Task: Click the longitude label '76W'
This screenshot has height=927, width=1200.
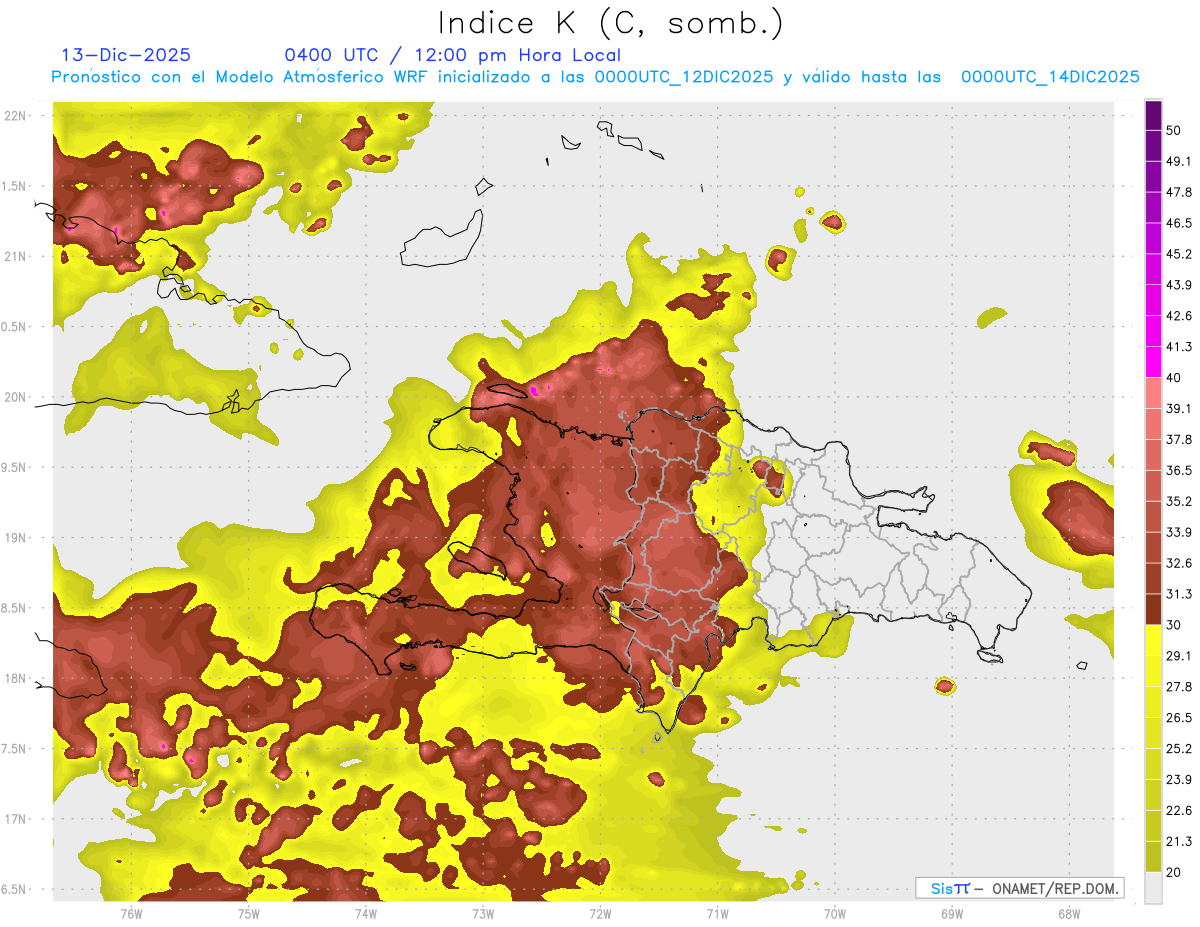Action: click(131, 913)
